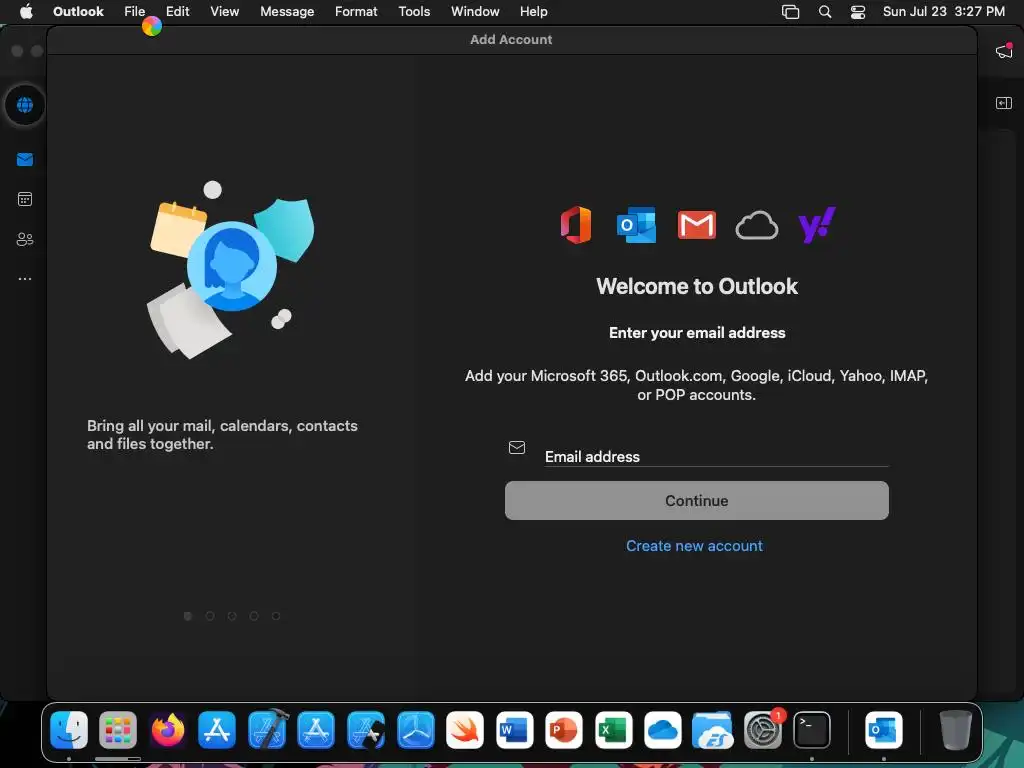1024x768 pixels.
Task: Click the Create new account link
Action: tap(694, 545)
